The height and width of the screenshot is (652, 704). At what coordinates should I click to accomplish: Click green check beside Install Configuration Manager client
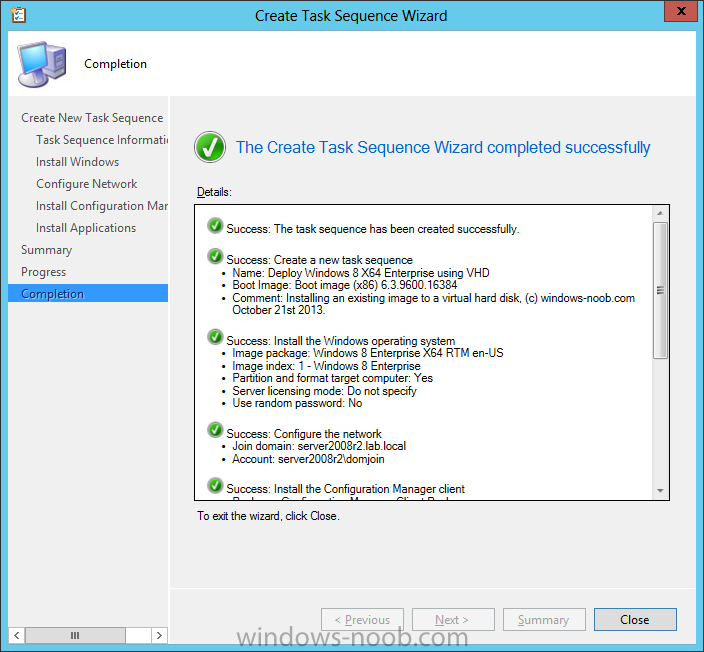(215, 485)
